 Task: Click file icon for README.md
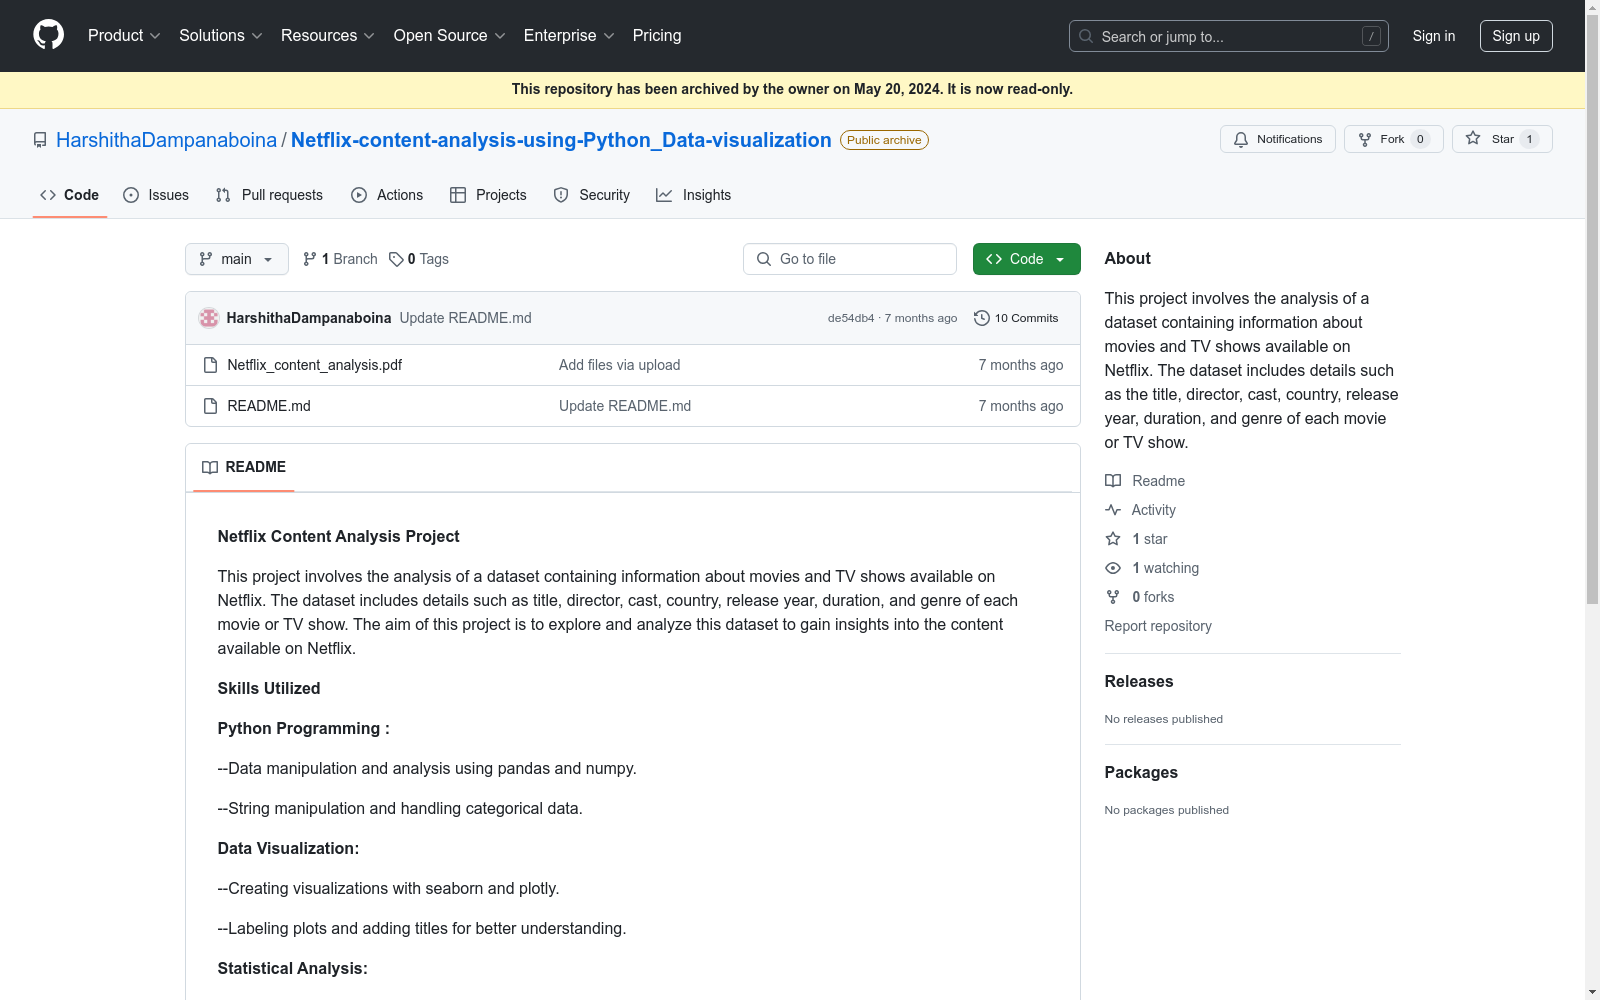(x=210, y=406)
